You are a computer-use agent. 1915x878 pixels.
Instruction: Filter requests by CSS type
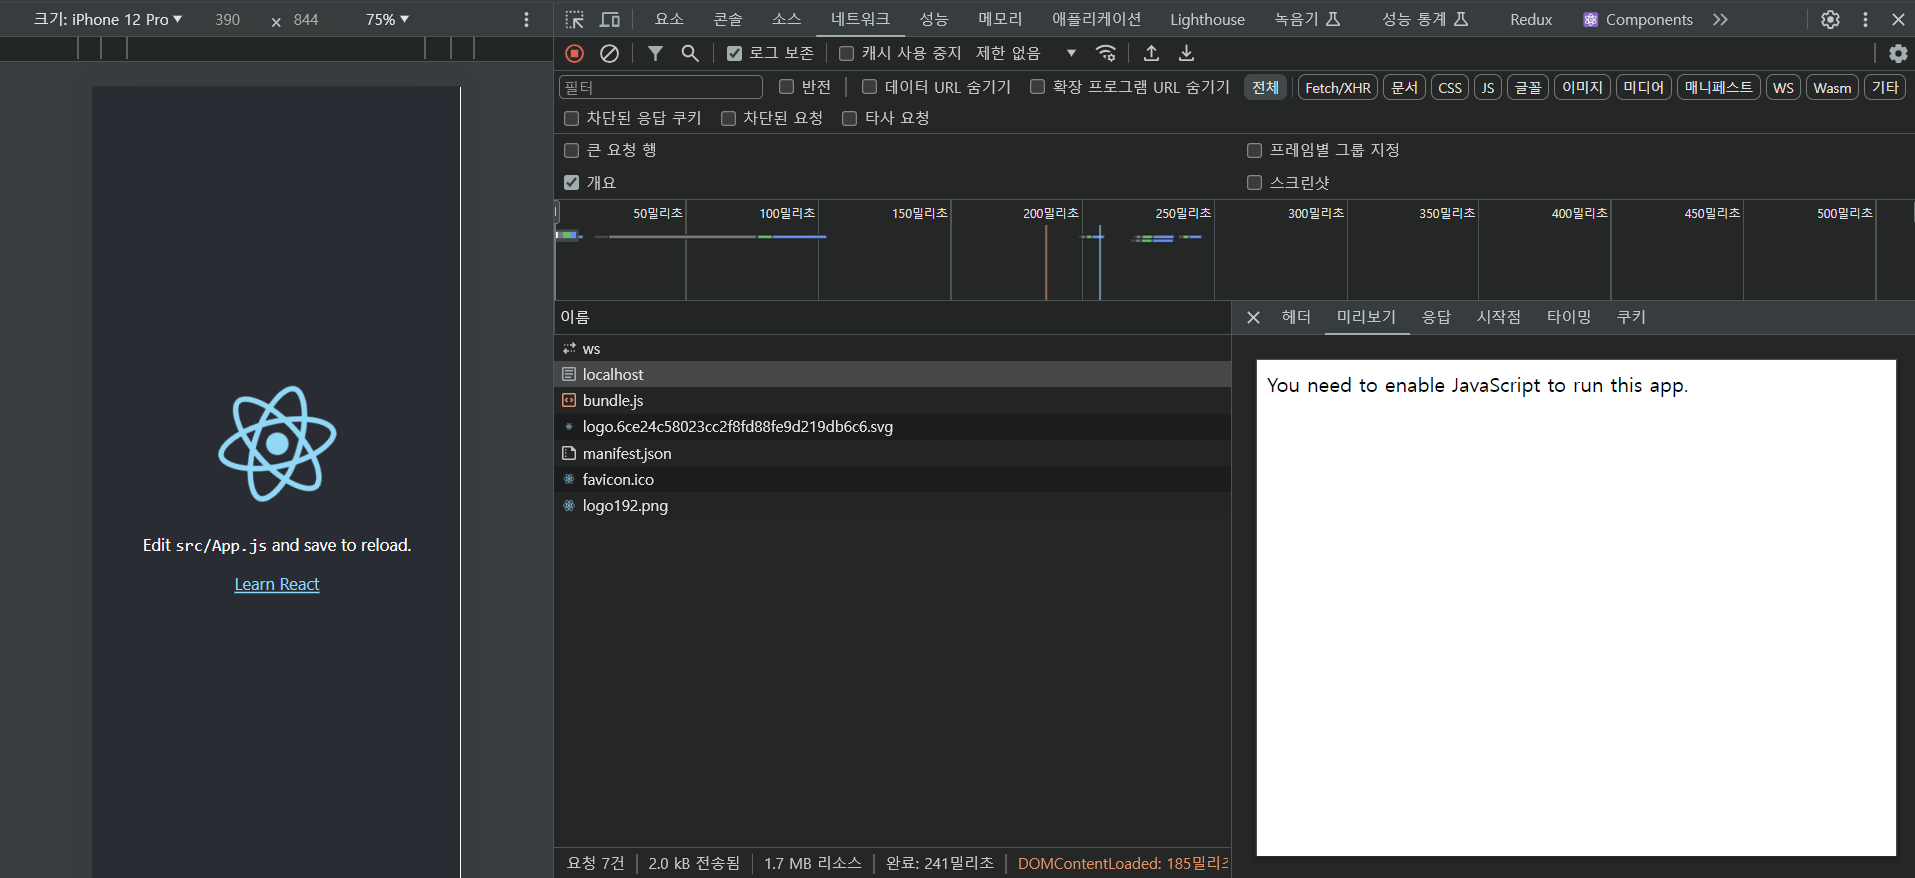pos(1449,87)
